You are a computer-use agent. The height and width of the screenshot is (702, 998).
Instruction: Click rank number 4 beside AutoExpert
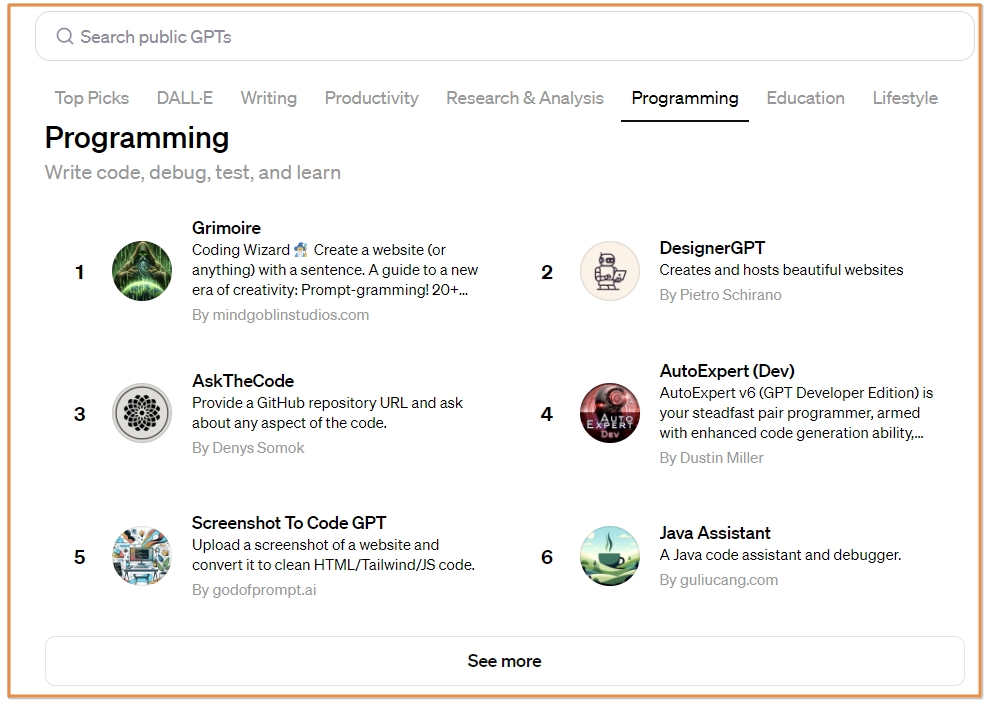point(547,414)
